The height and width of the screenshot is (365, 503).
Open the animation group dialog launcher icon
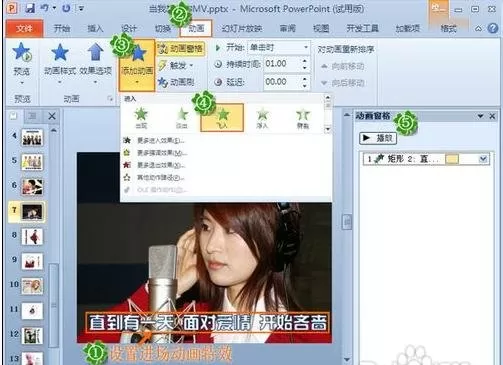(x=110, y=98)
